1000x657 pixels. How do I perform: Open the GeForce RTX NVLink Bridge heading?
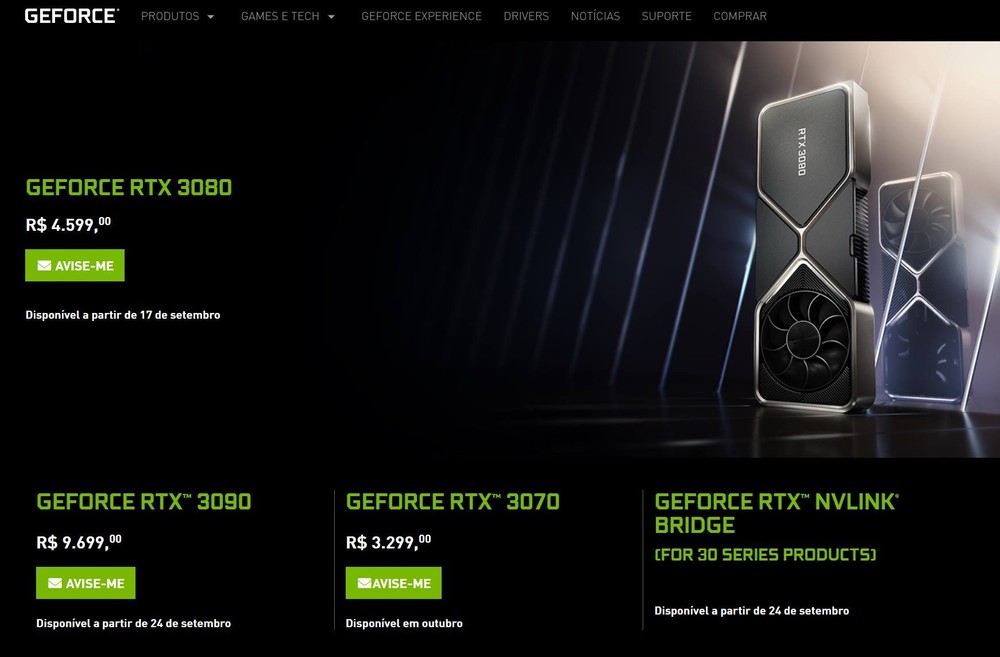tap(776, 513)
